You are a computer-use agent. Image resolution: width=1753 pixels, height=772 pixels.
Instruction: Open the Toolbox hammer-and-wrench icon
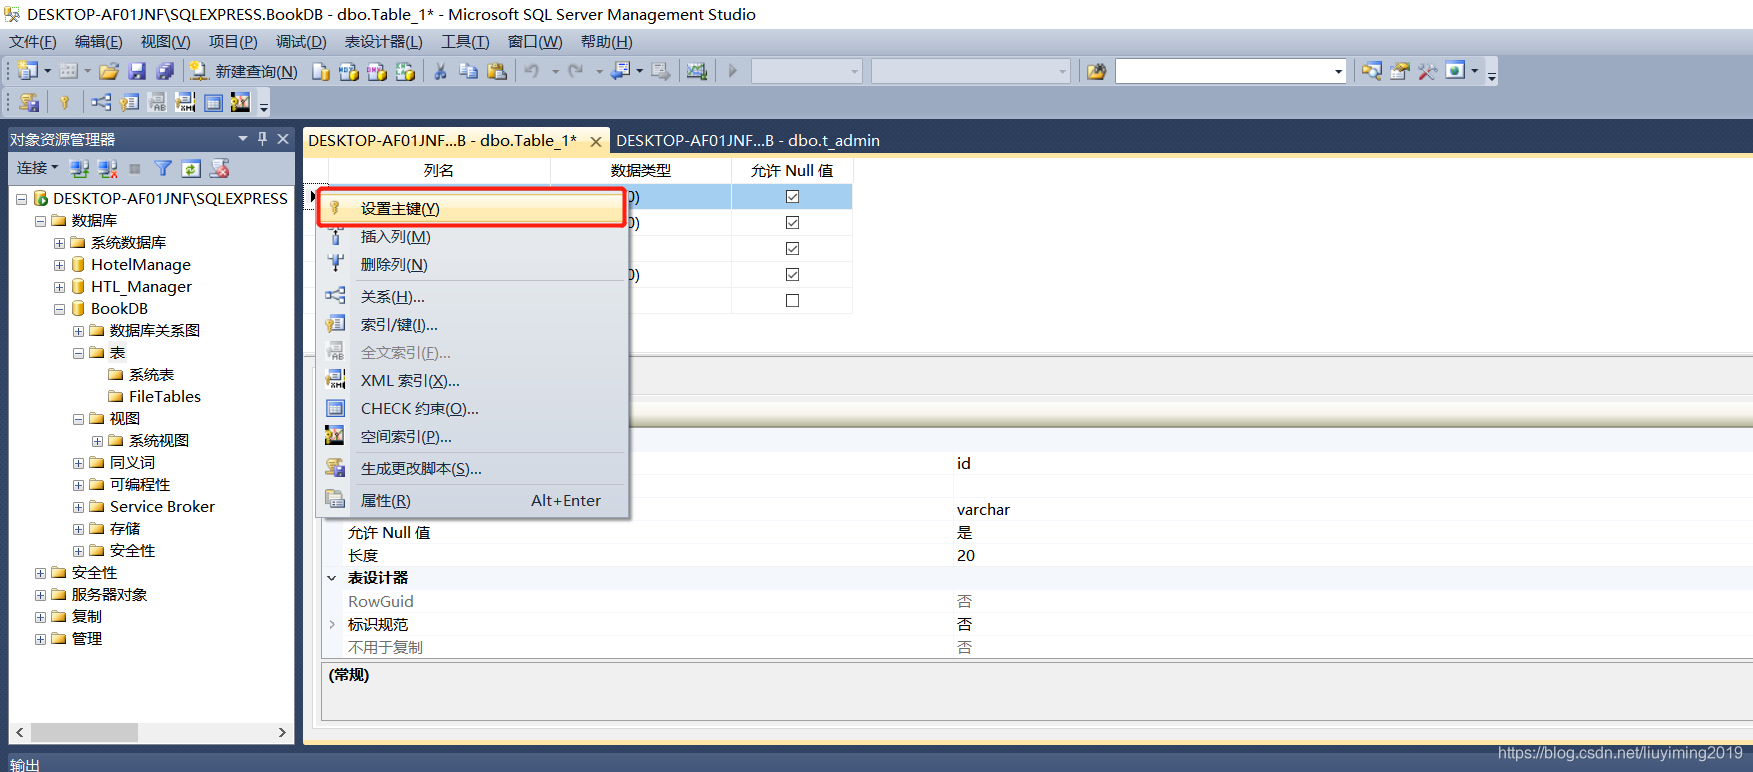1427,71
